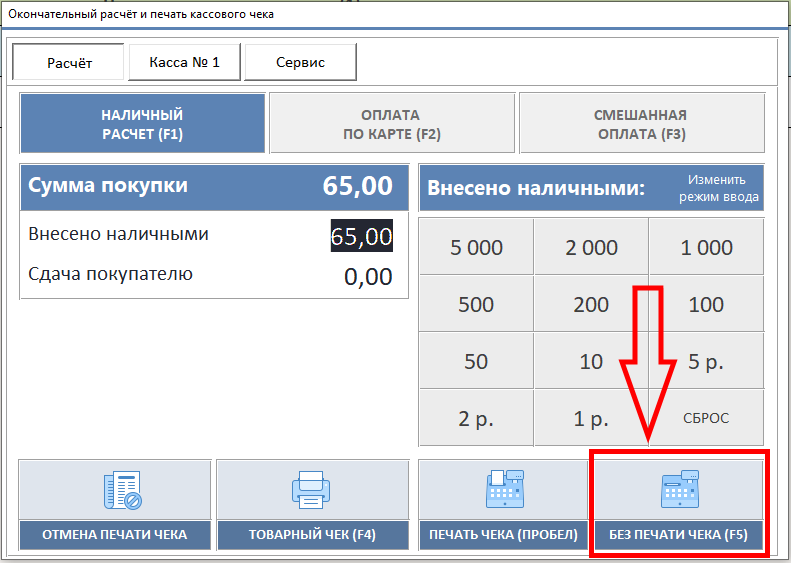The width and height of the screenshot is (791, 563).
Task: Click the Внесено наличными amount field
Action: coord(361,236)
